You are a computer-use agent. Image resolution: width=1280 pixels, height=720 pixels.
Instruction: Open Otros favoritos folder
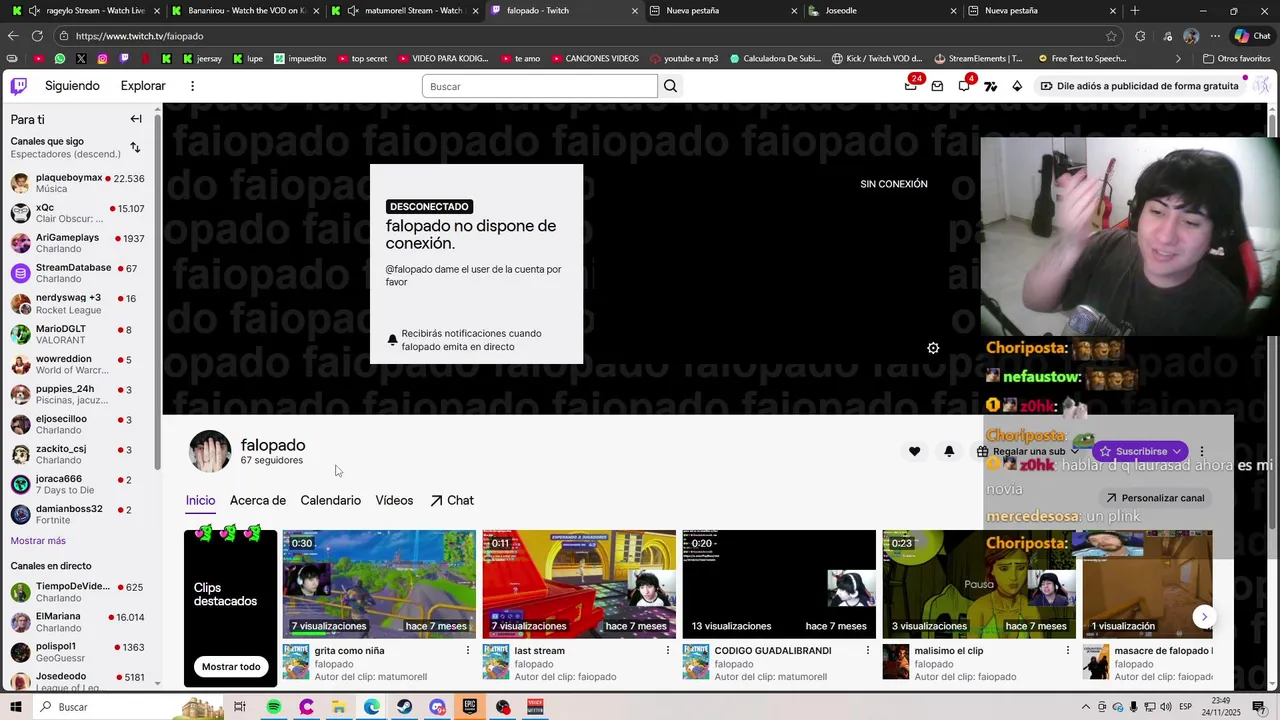click(1236, 59)
